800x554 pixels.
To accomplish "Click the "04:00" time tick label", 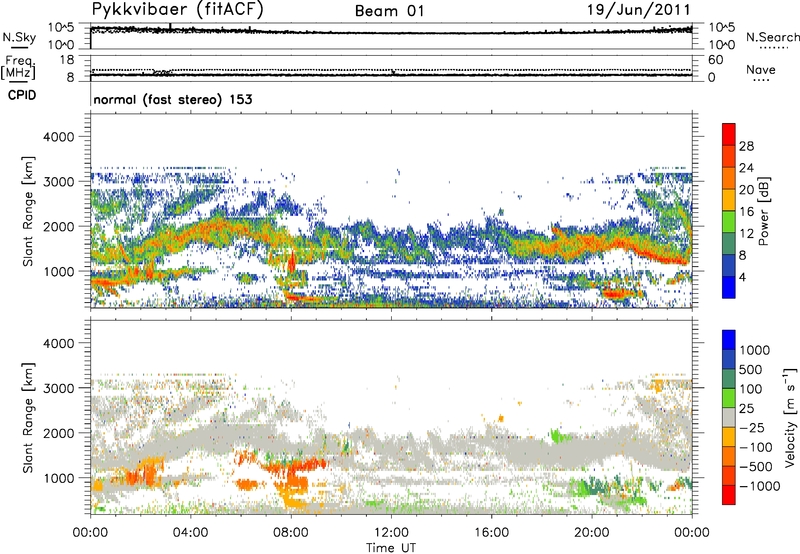I will [x=190, y=533].
